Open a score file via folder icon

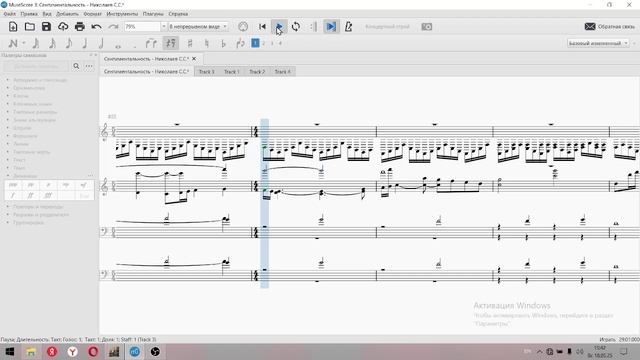(x=29, y=27)
